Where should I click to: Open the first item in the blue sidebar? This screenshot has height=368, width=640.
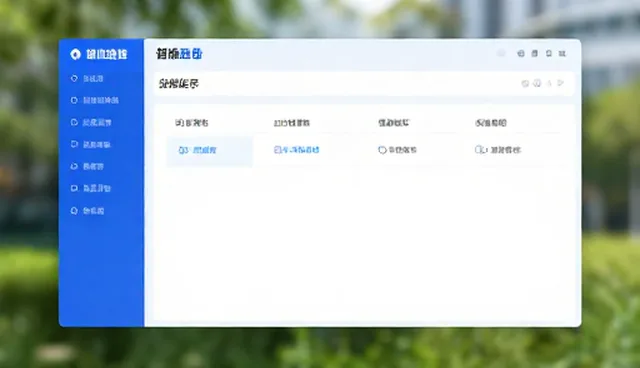(x=87, y=78)
